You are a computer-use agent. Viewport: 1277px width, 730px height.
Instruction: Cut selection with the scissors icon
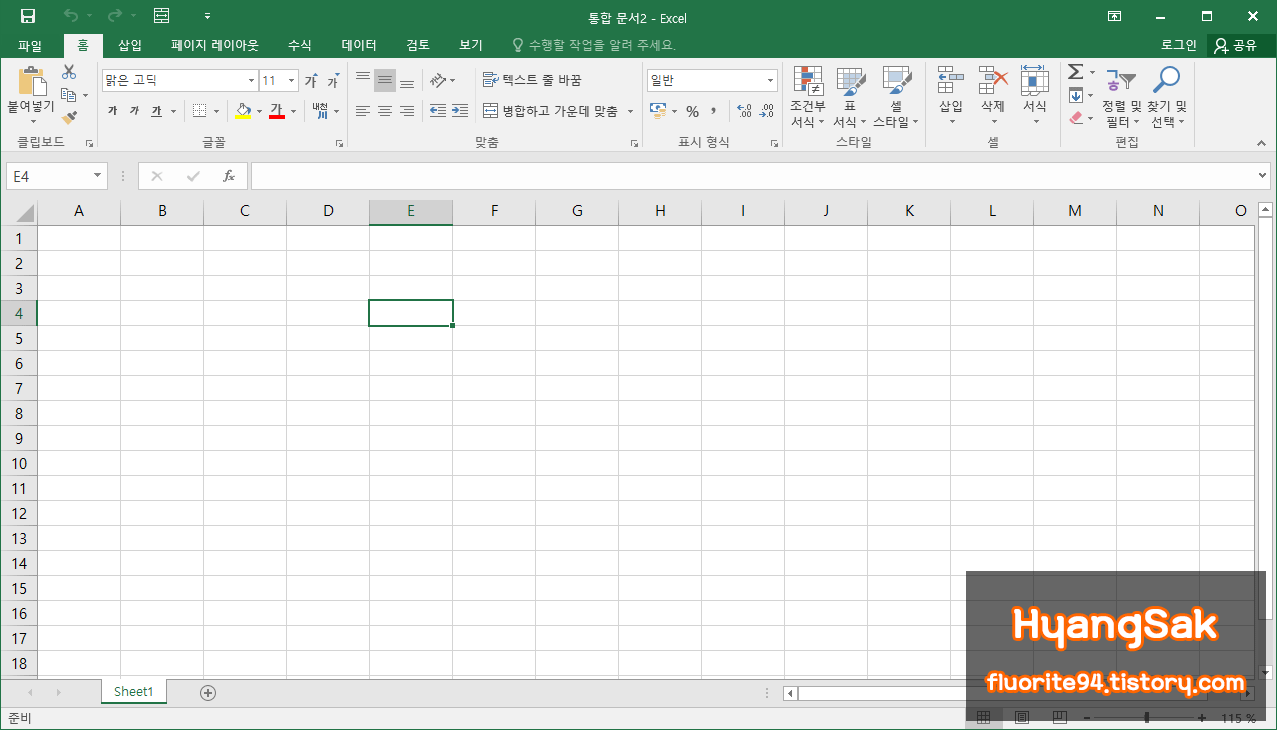[69, 72]
